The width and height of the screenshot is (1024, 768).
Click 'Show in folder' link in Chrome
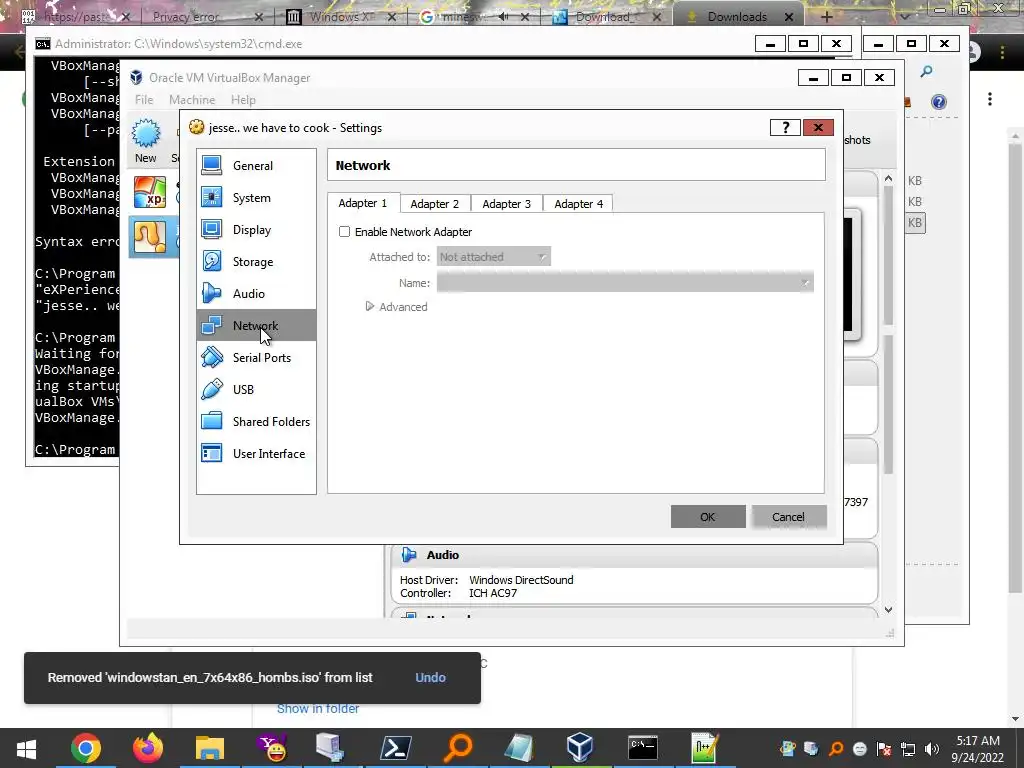click(x=318, y=709)
